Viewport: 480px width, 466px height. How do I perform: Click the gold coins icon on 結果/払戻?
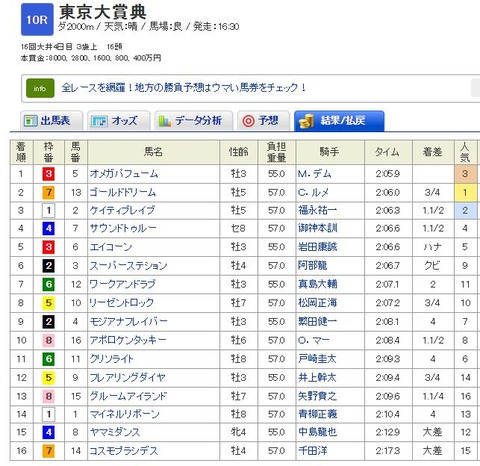(306, 121)
